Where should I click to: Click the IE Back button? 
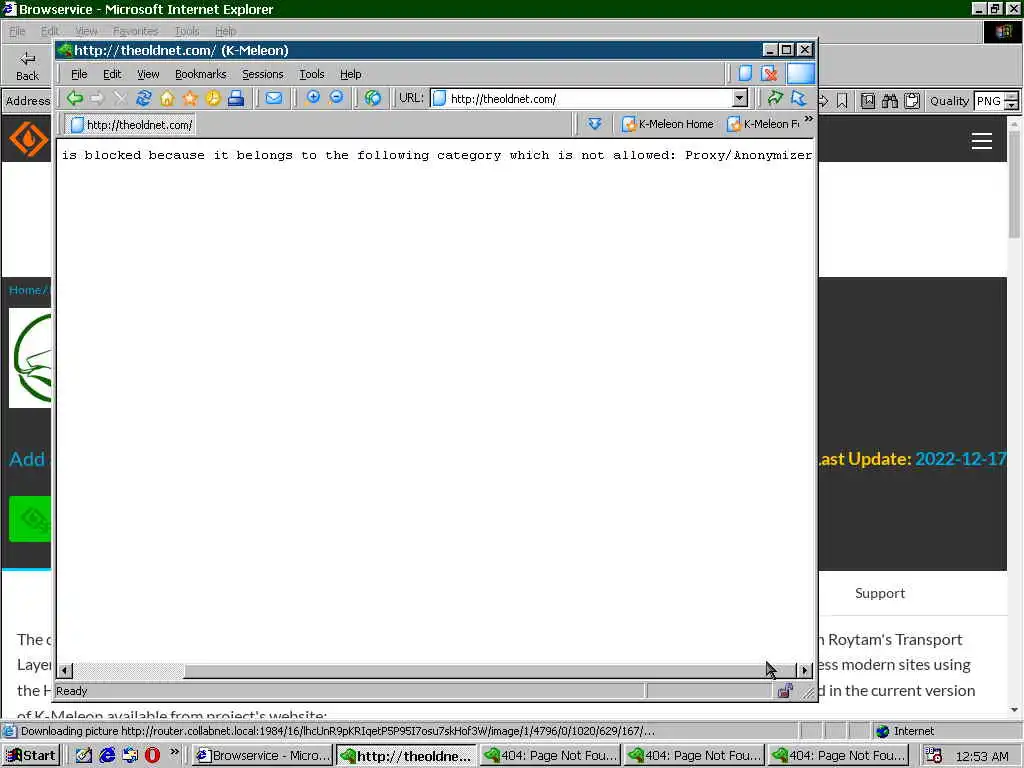tap(27, 65)
